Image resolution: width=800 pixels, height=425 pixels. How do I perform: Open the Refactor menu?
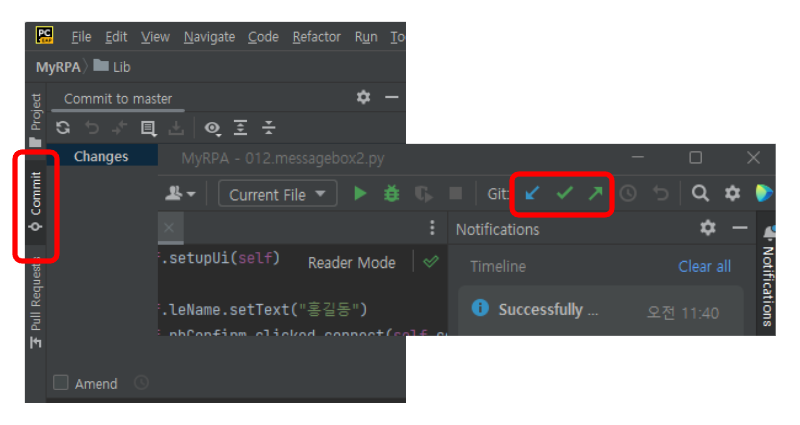pos(316,37)
